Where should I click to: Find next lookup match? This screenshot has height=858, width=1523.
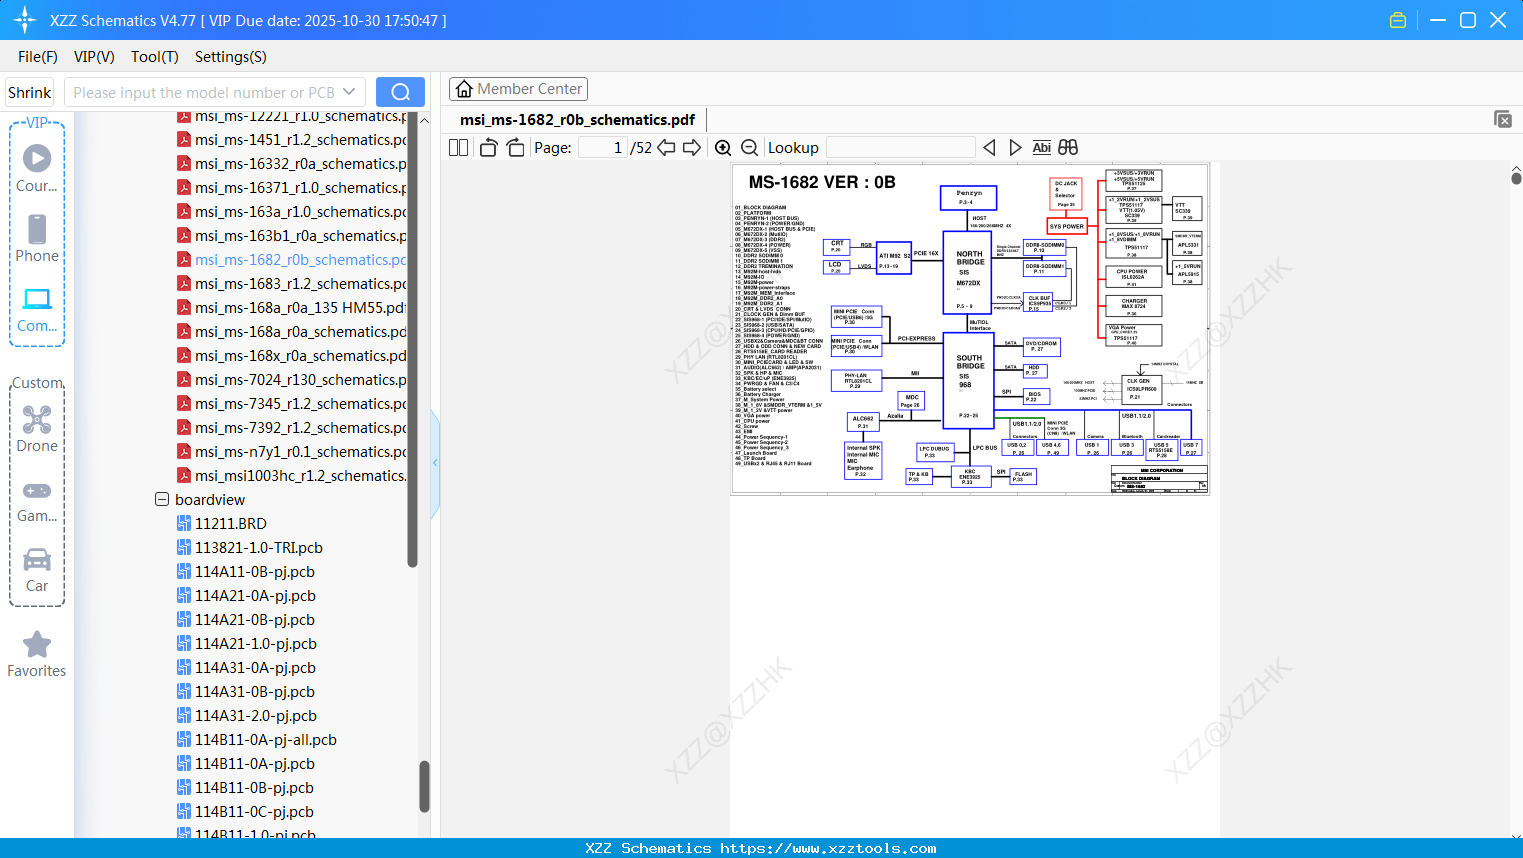point(1015,148)
